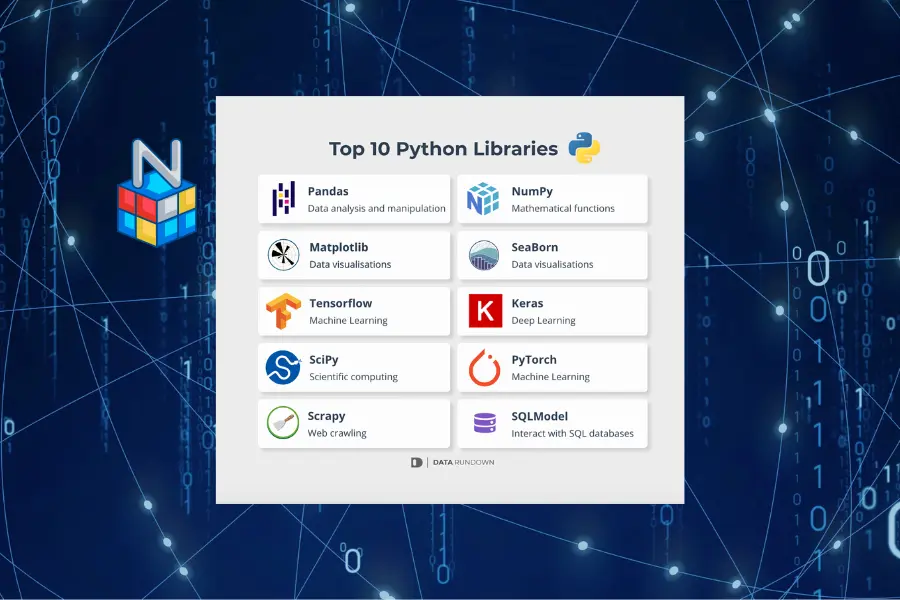Click 'Data visualisations' under Matplotlib

click(x=350, y=265)
